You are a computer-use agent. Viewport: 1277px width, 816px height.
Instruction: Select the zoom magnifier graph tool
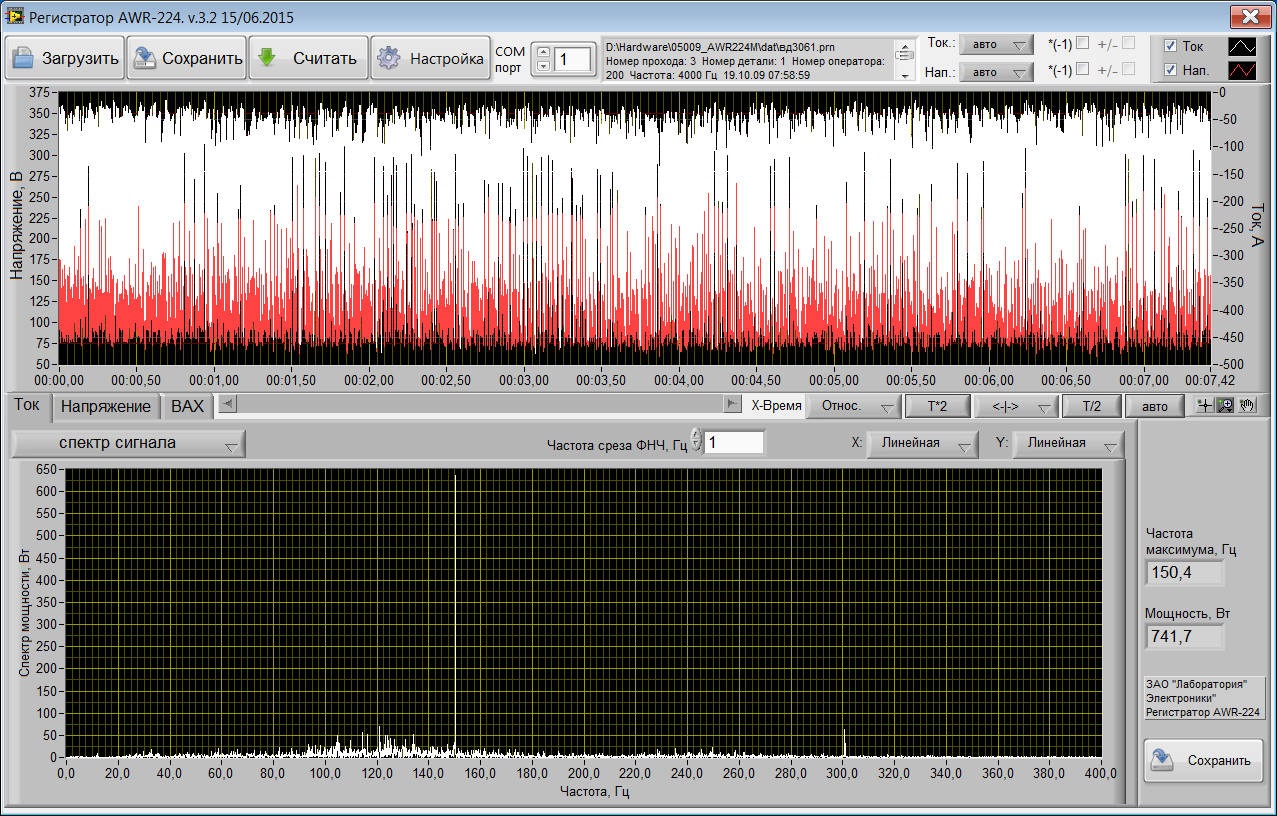(1224, 406)
